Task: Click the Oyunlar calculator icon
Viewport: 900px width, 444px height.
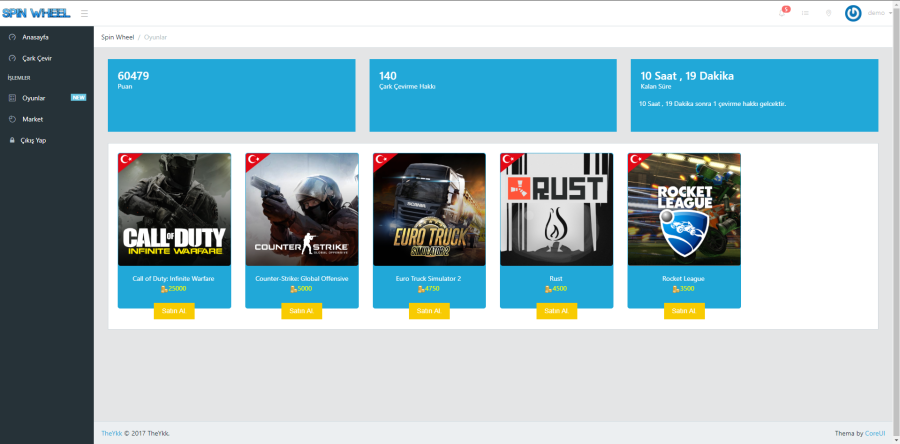Action: 13,98
